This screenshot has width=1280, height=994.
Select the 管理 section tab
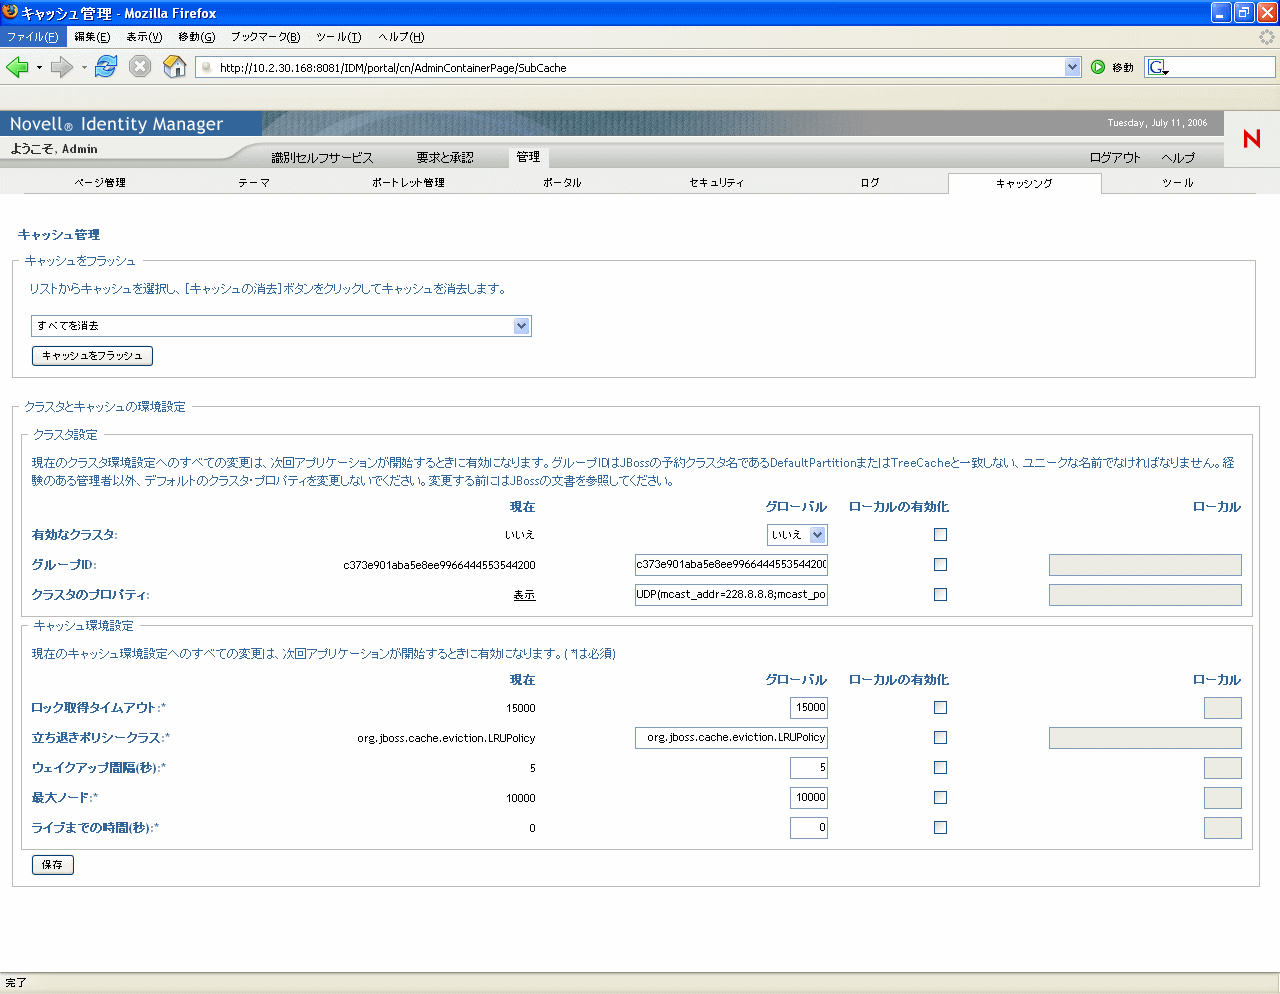[x=529, y=157]
